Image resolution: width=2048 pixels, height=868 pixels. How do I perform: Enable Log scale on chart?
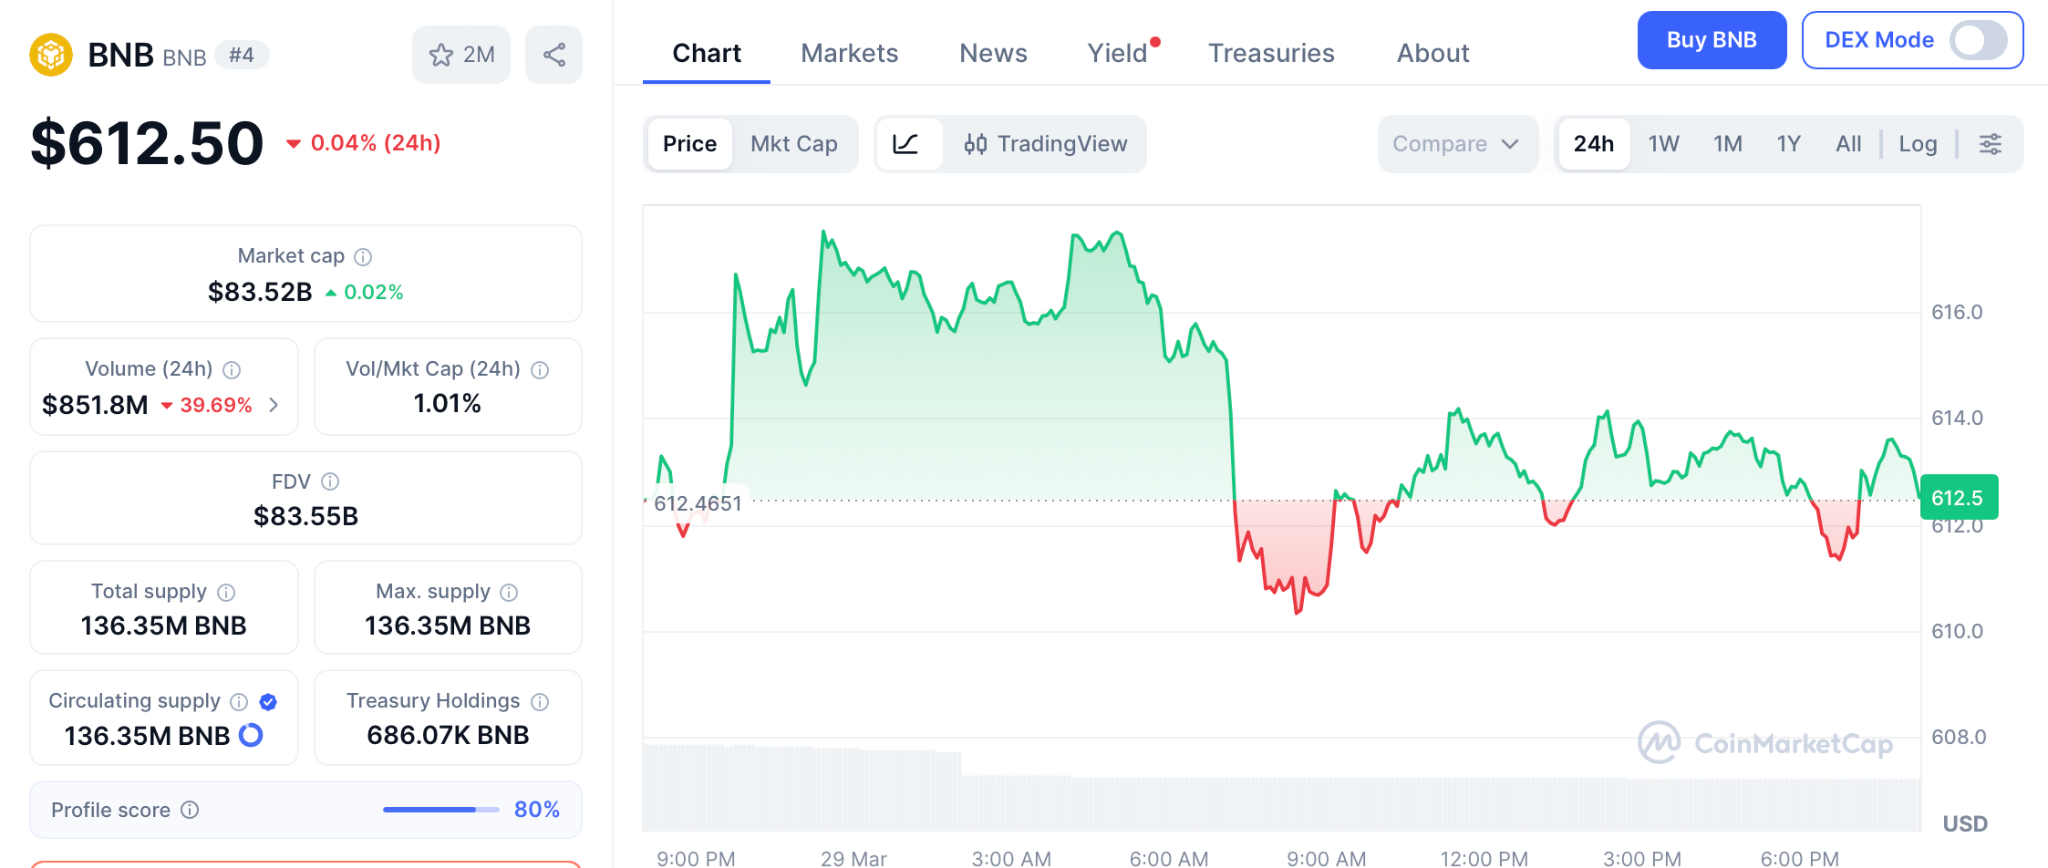coord(1917,144)
